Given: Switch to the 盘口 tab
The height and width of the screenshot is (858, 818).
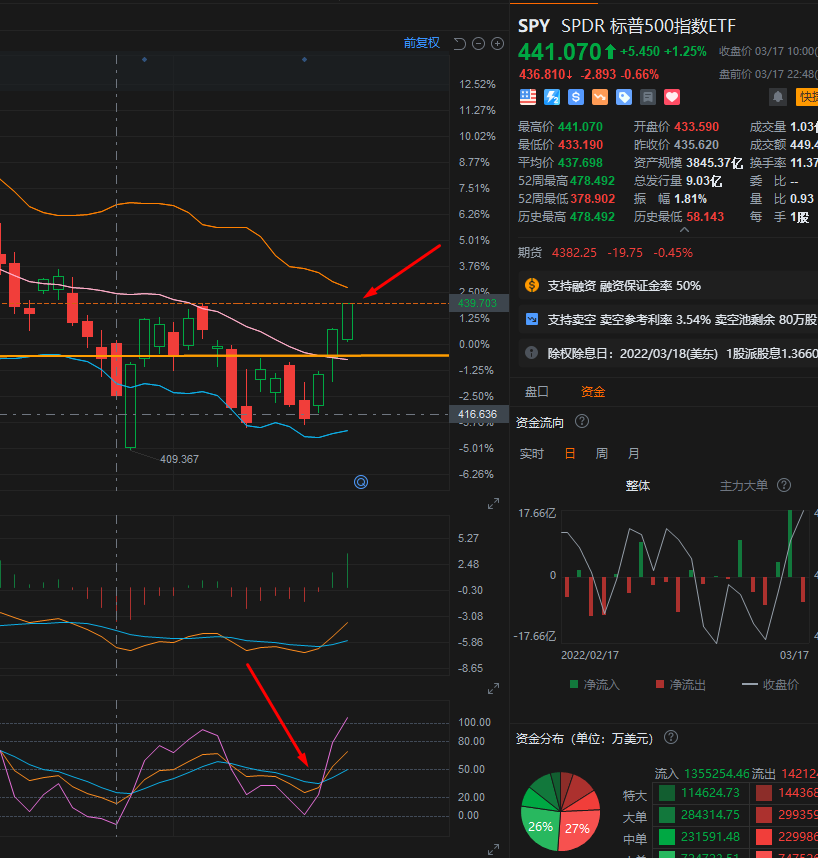Looking at the screenshot, I should click(536, 392).
